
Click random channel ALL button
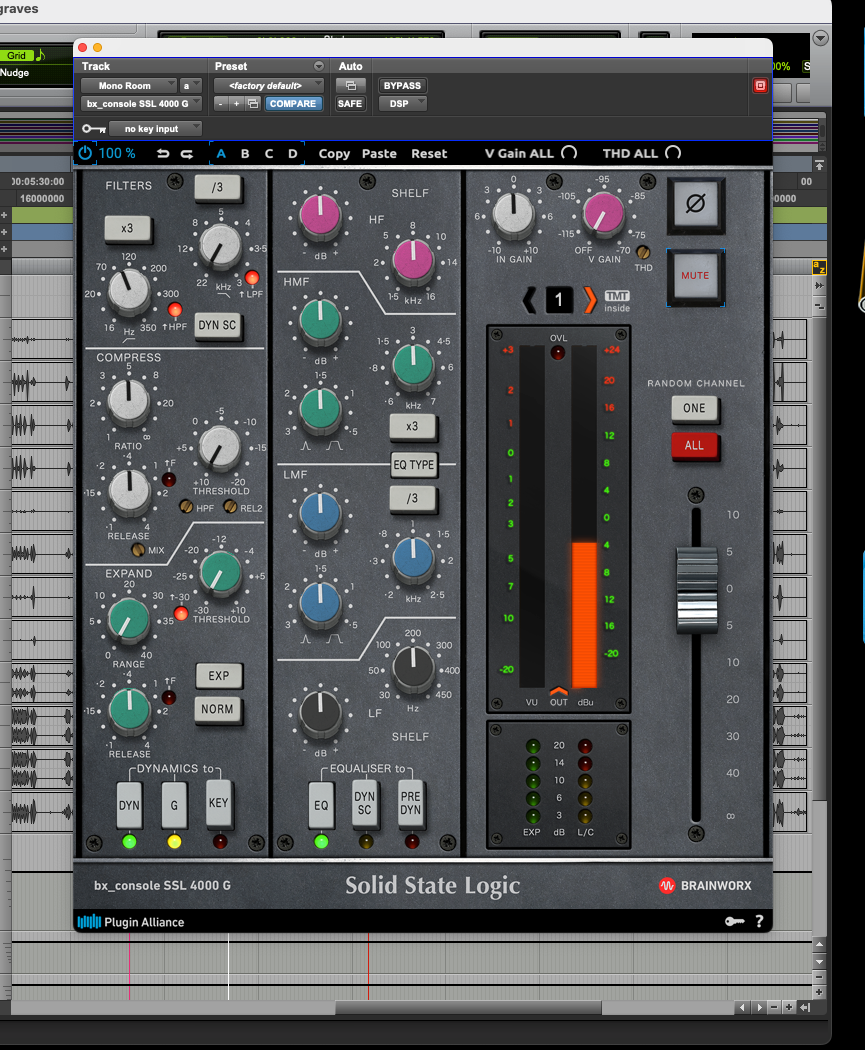pos(694,445)
